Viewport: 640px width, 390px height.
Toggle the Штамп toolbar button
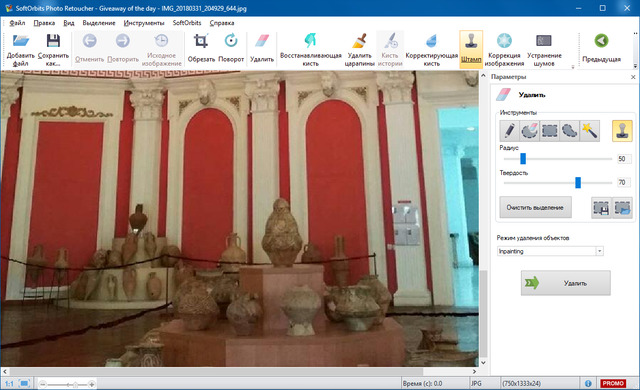tap(471, 49)
